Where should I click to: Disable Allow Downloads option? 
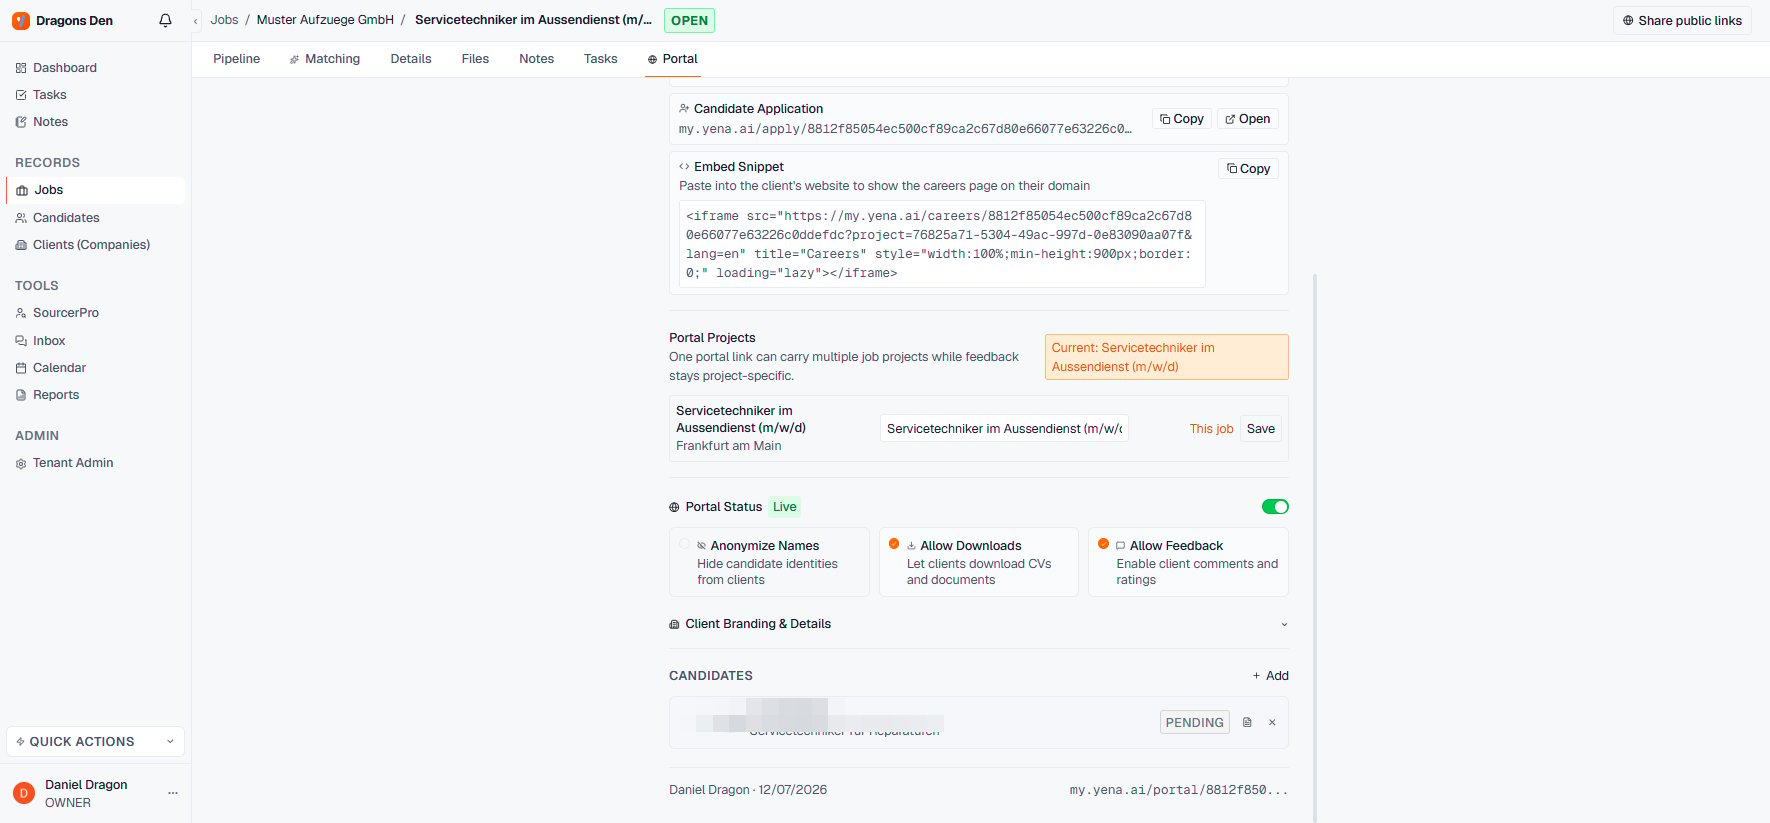click(x=894, y=544)
